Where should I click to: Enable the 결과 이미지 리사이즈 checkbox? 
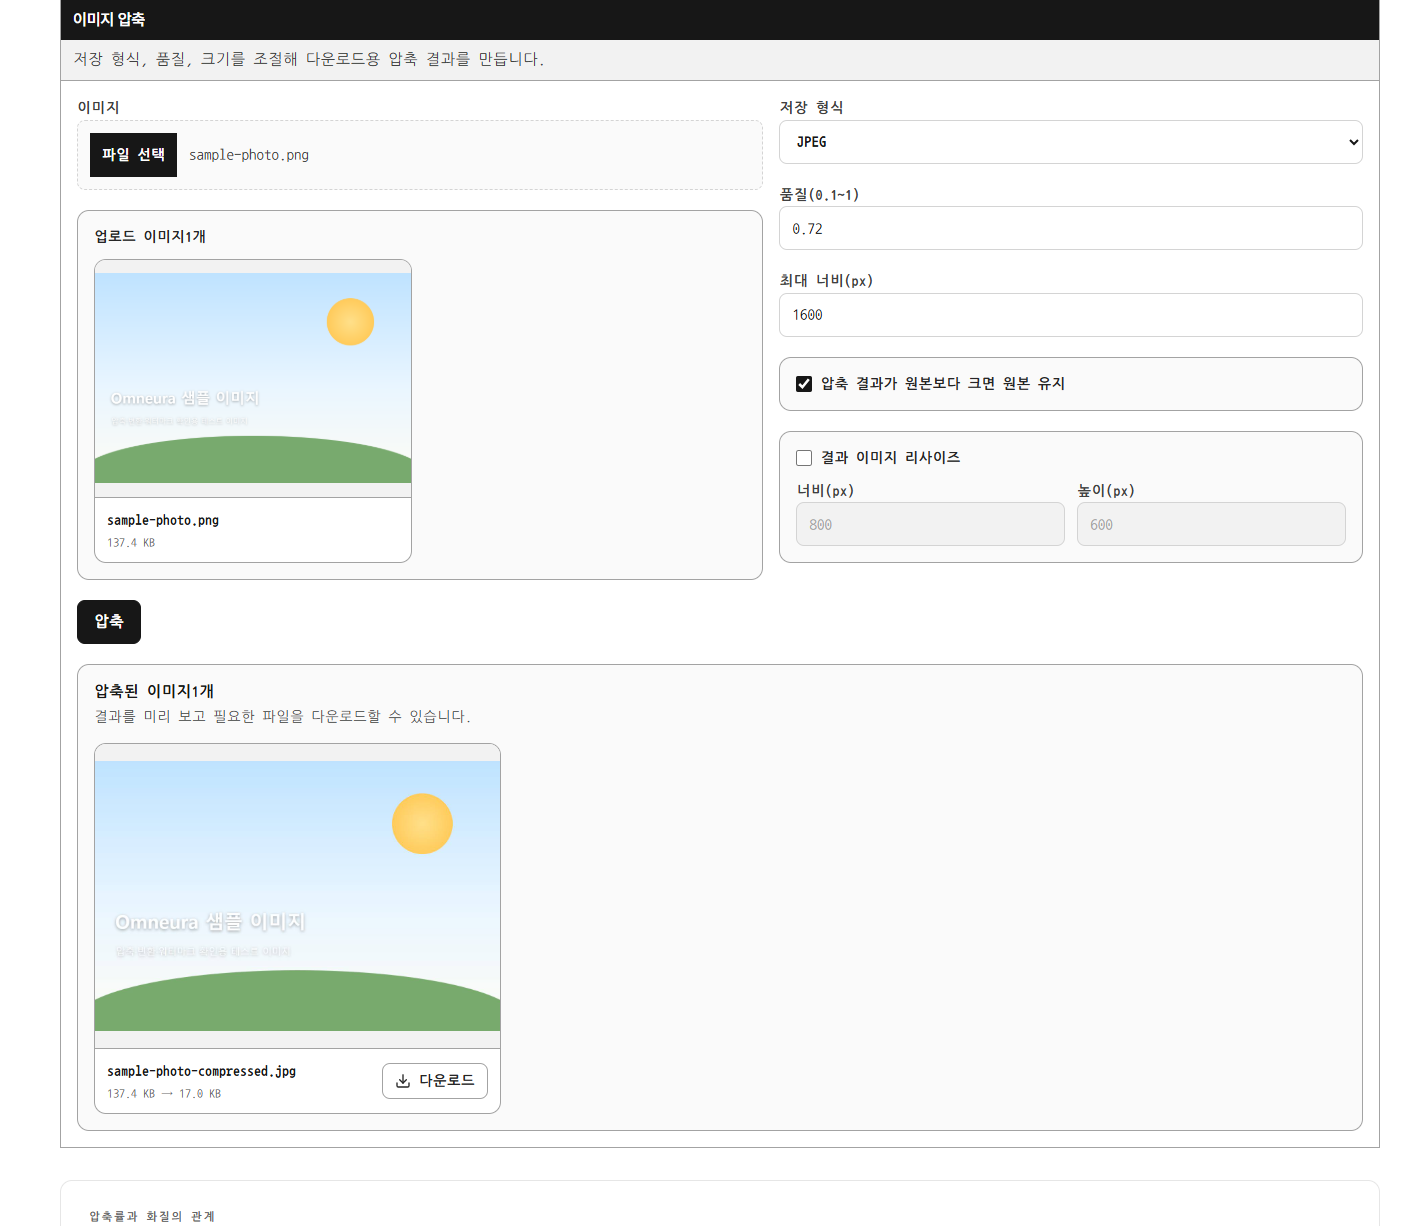[x=804, y=458]
